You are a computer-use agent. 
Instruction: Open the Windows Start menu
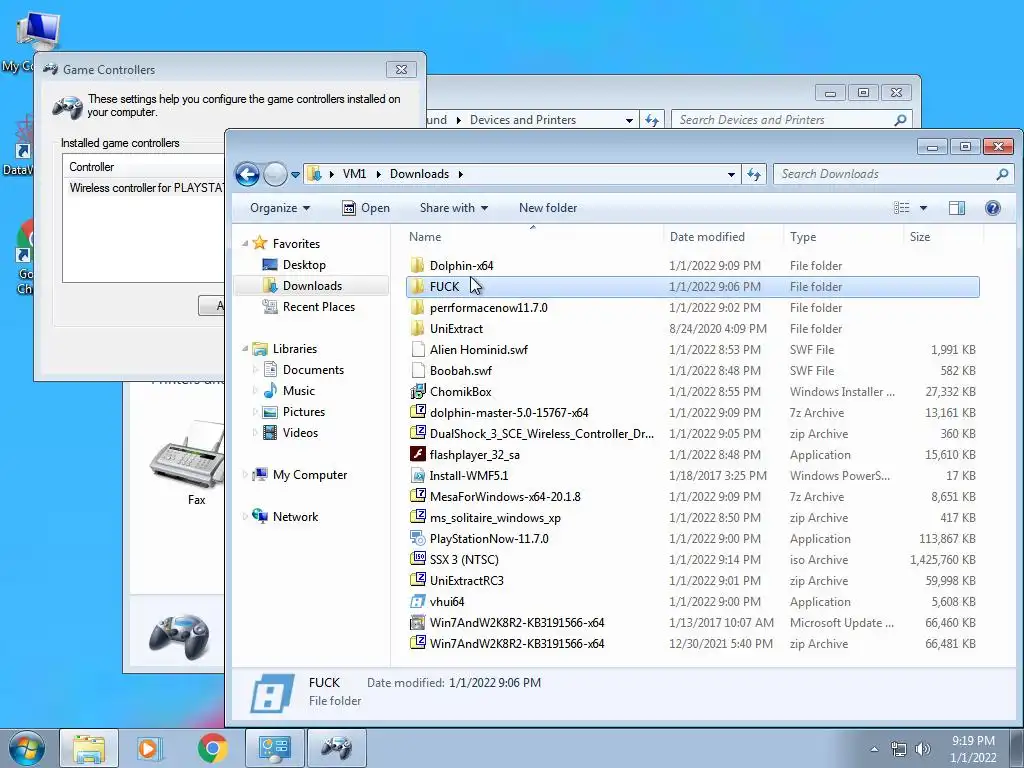tap(27, 748)
